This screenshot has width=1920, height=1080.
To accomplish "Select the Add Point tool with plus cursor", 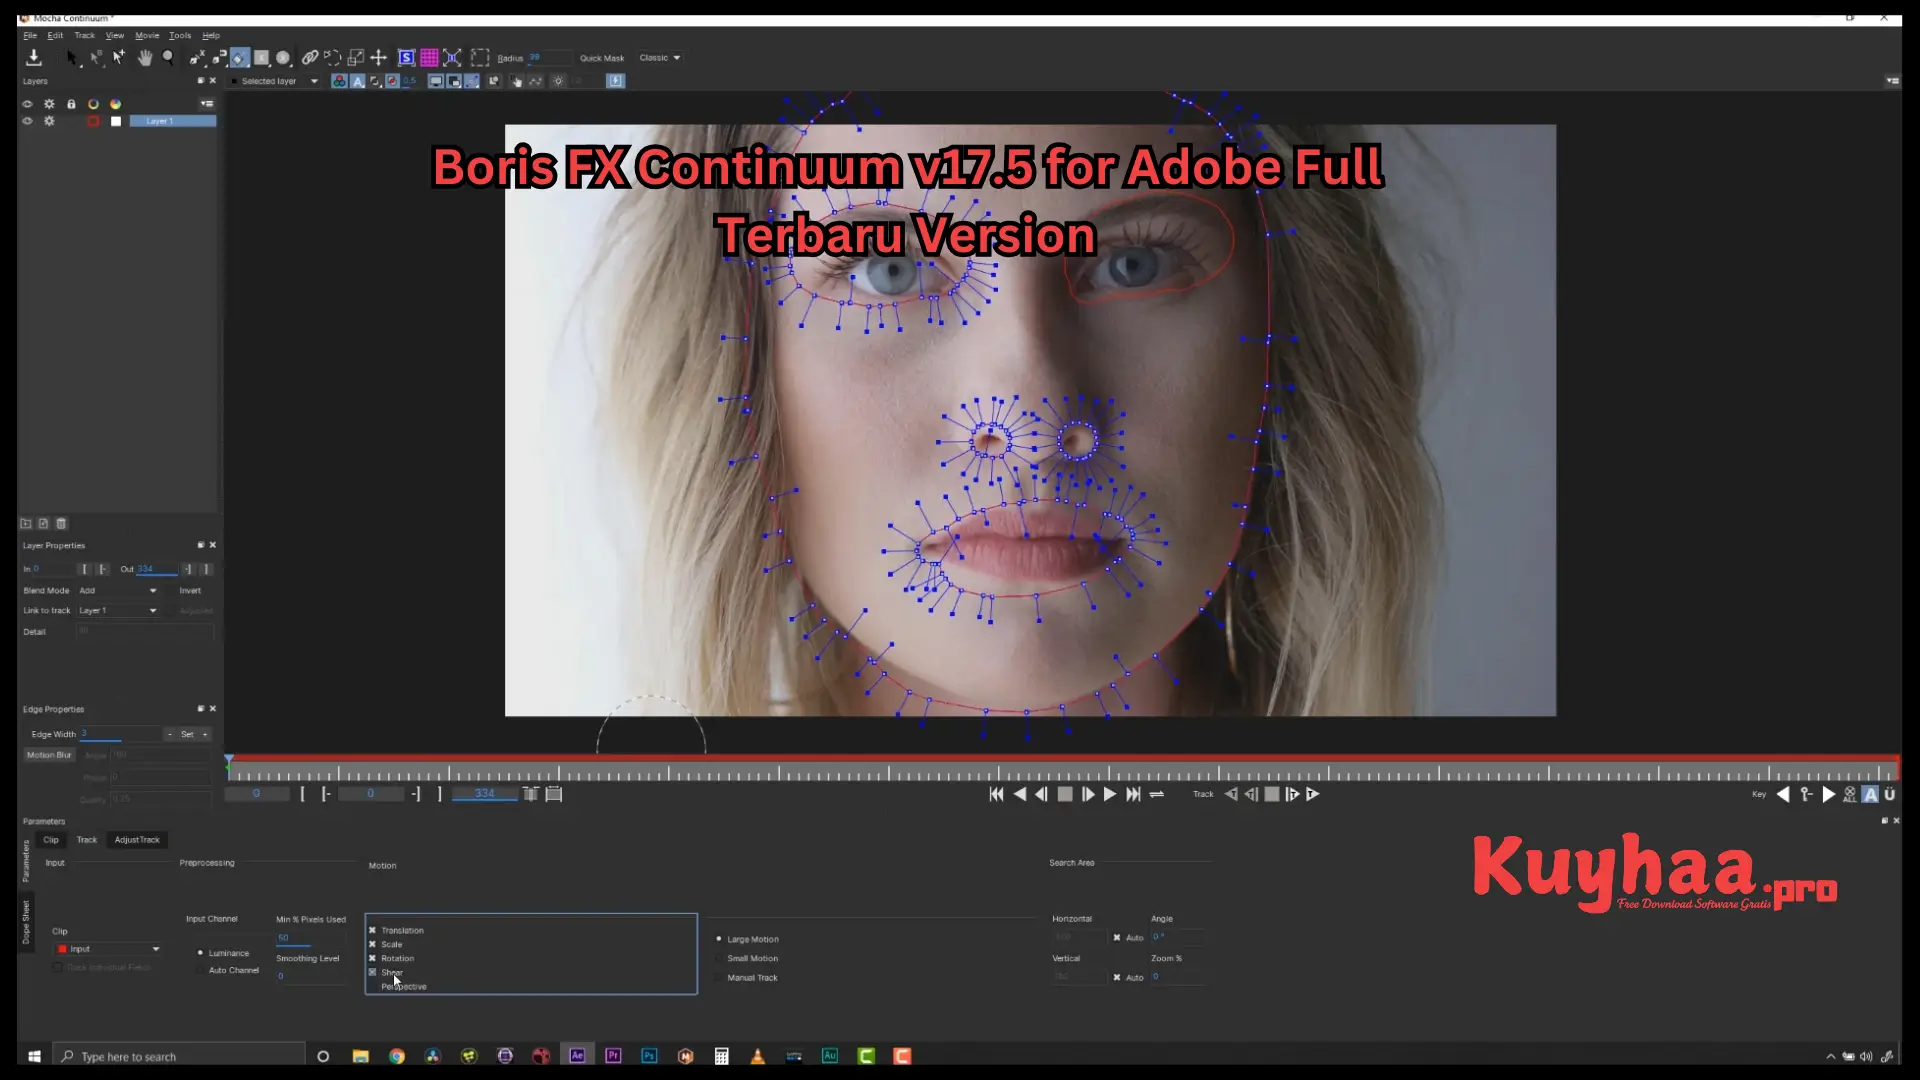I will pos(119,58).
